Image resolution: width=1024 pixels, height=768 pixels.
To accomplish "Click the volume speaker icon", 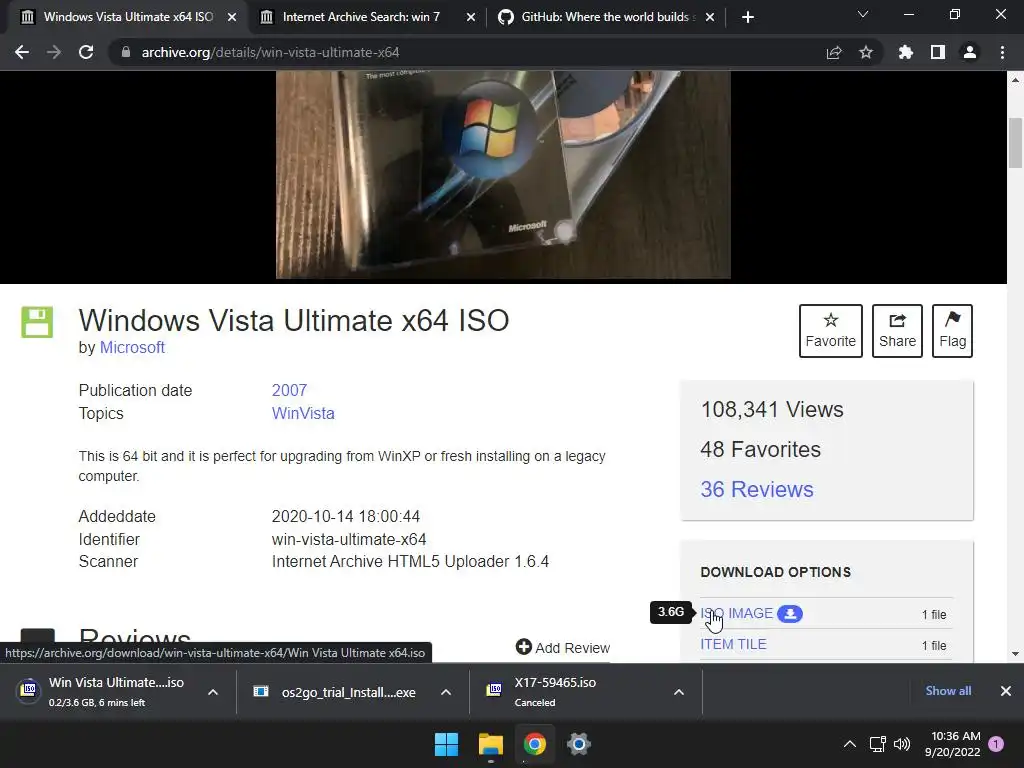I will (901, 744).
